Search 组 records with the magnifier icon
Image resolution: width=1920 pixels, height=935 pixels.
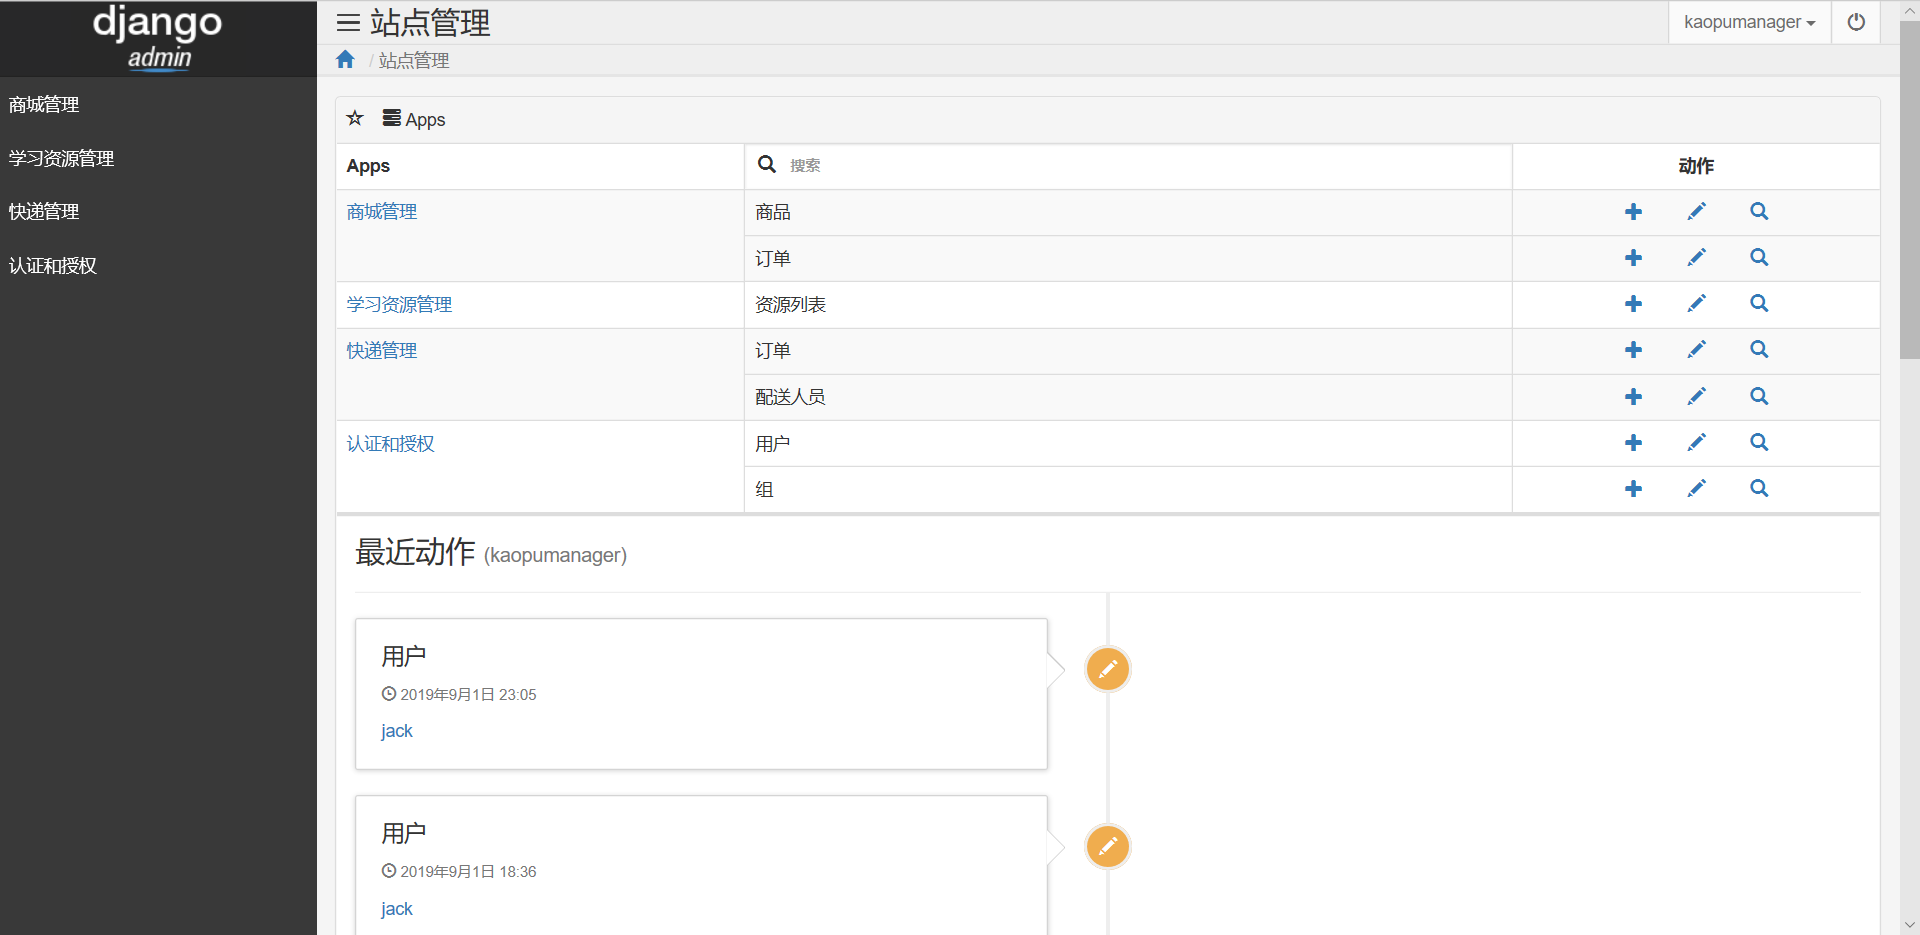pyautogui.click(x=1759, y=489)
